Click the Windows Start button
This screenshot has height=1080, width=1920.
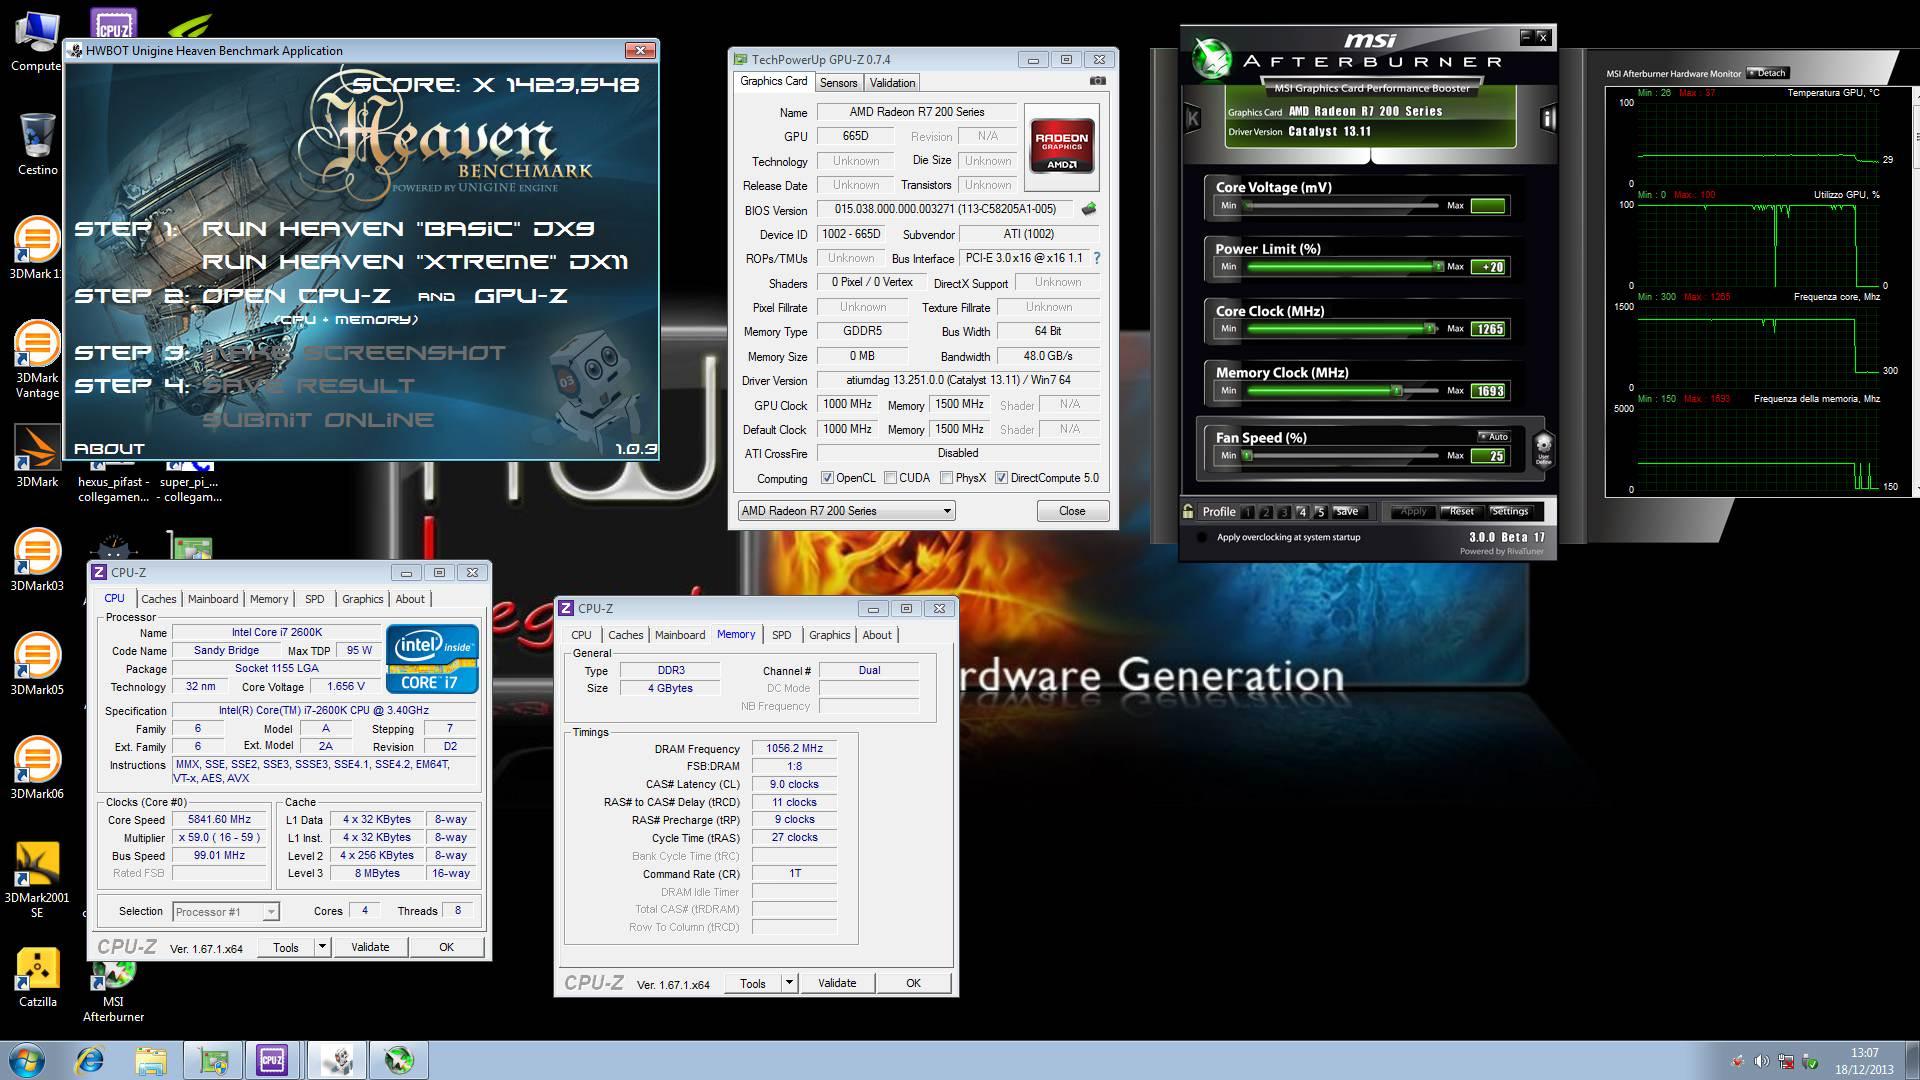click(27, 1060)
